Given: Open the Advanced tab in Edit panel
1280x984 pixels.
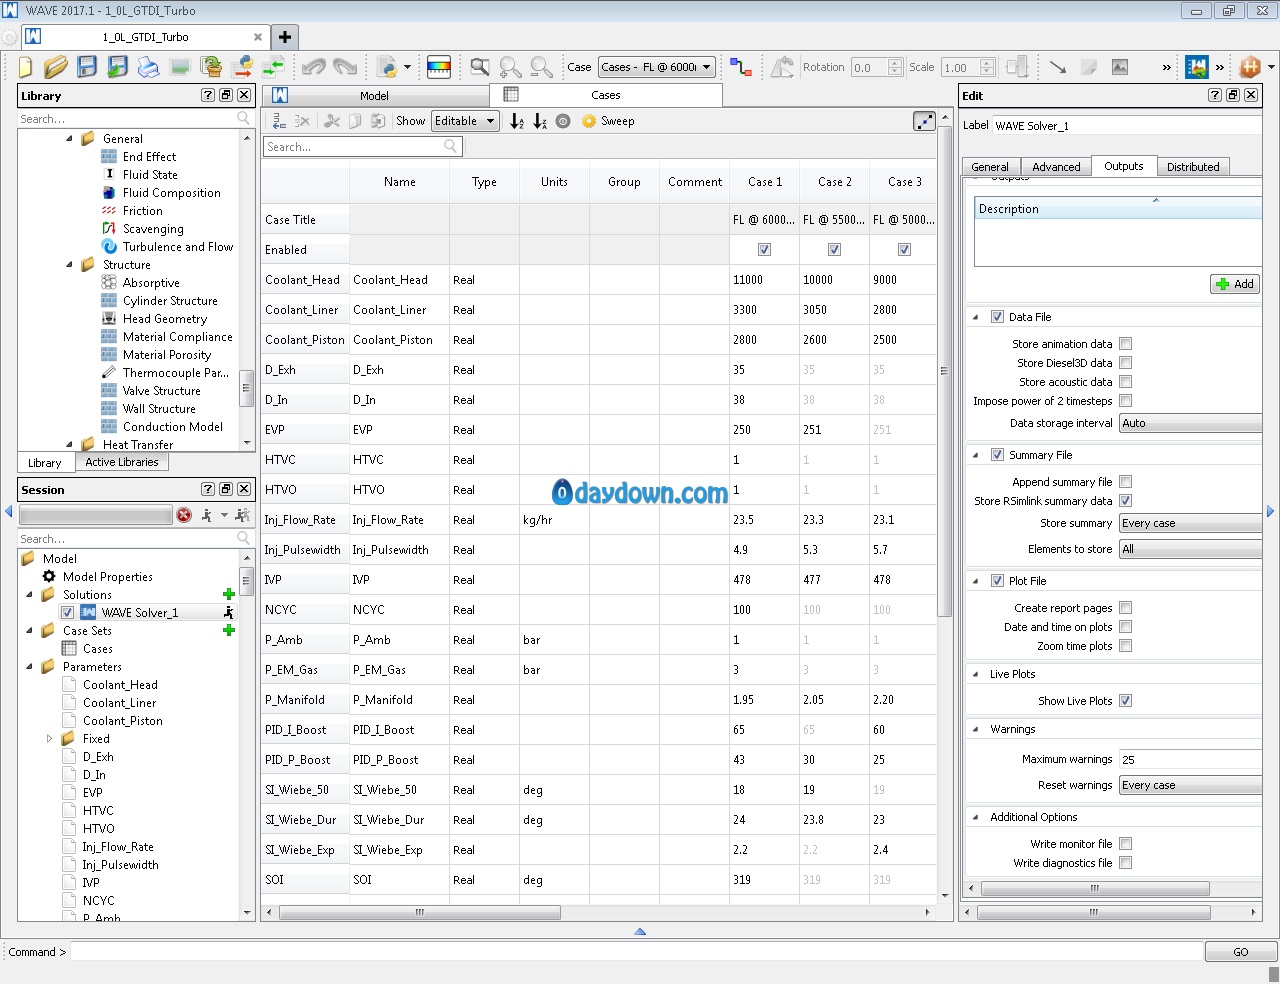Looking at the screenshot, I should [1056, 167].
